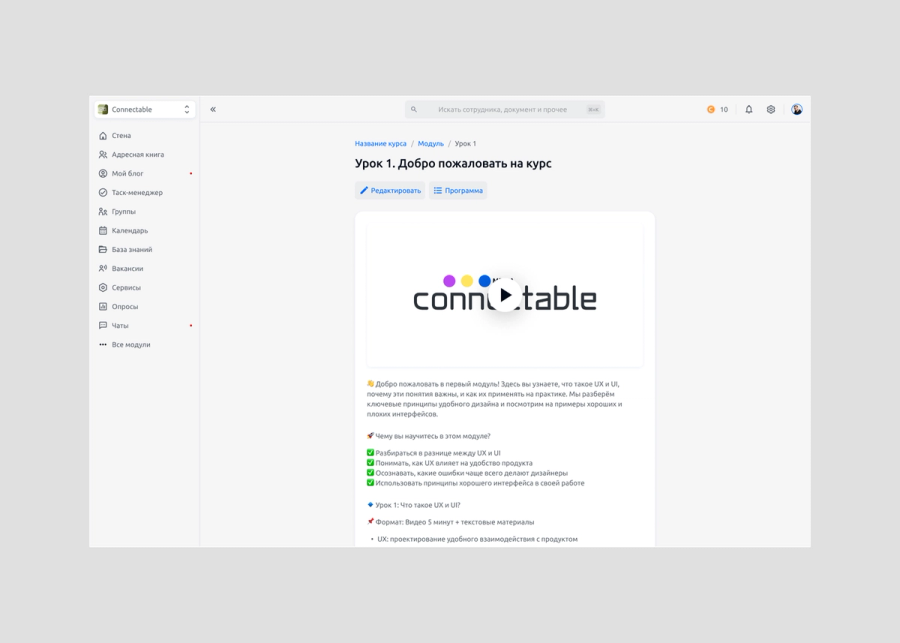Open notifications bell icon
The width and height of the screenshot is (900, 643).
click(749, 109)
